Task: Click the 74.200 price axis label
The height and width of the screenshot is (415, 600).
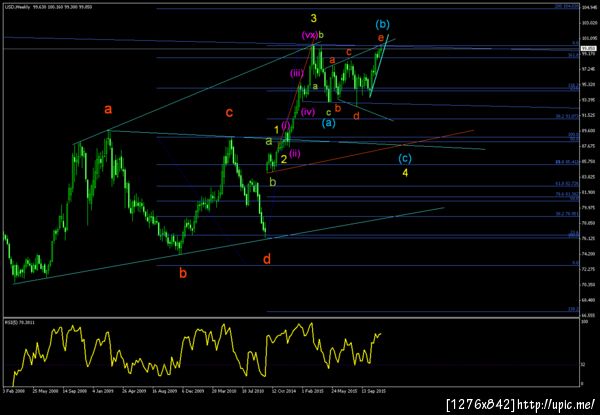Action: (587, 254)
